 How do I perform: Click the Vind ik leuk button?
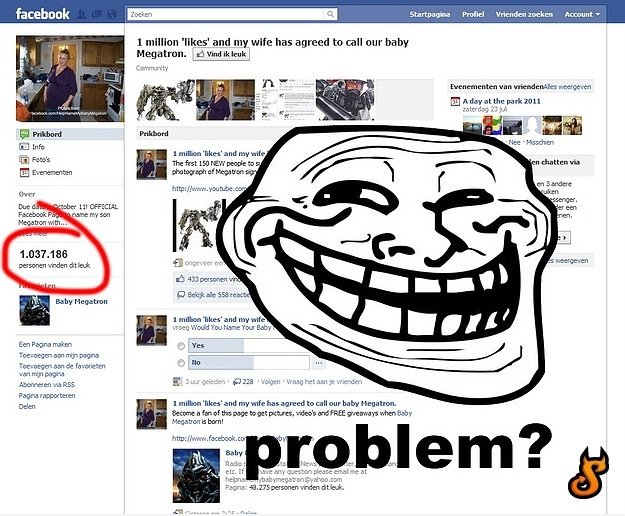pyautogui.click(x=221, y=54)
